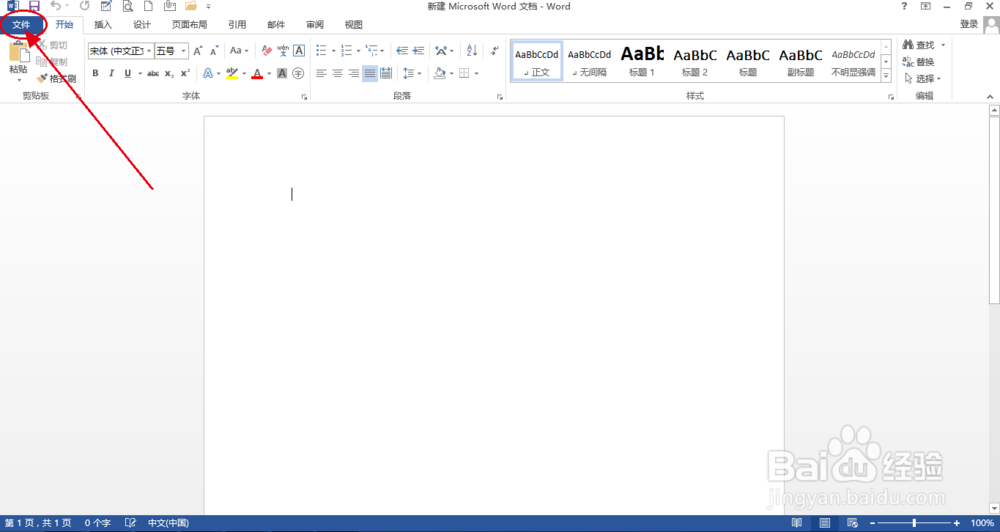Toggle justify alignment

coord(370,73)
